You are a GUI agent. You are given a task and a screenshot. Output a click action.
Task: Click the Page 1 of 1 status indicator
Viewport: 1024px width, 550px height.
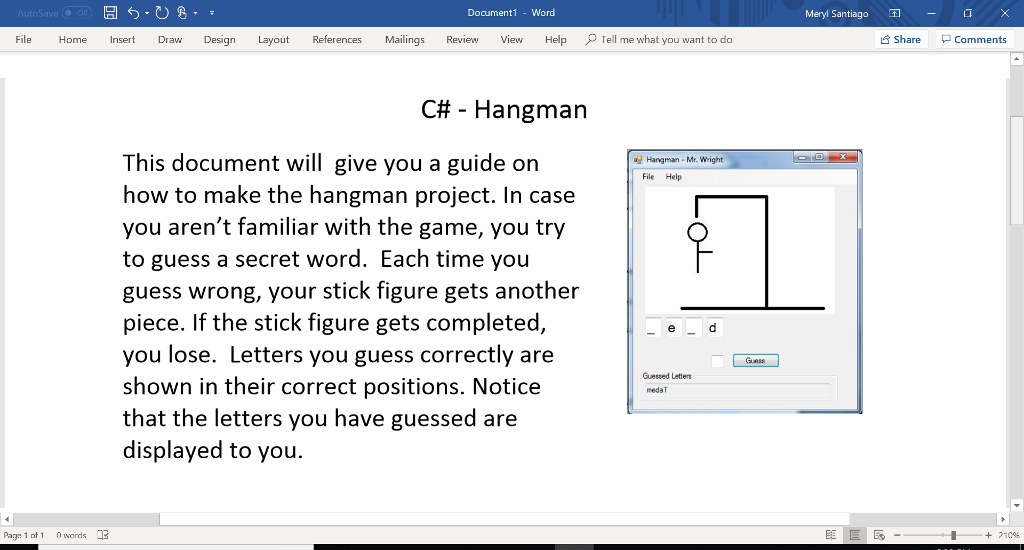tap(24, 535)
